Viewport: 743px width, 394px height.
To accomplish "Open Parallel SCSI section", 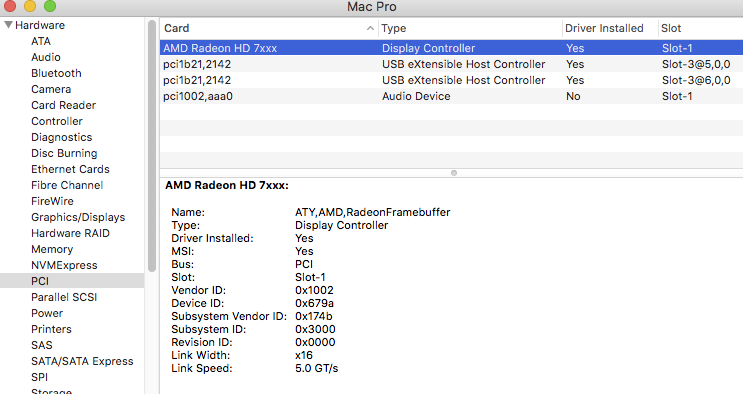I will point(64,297).
